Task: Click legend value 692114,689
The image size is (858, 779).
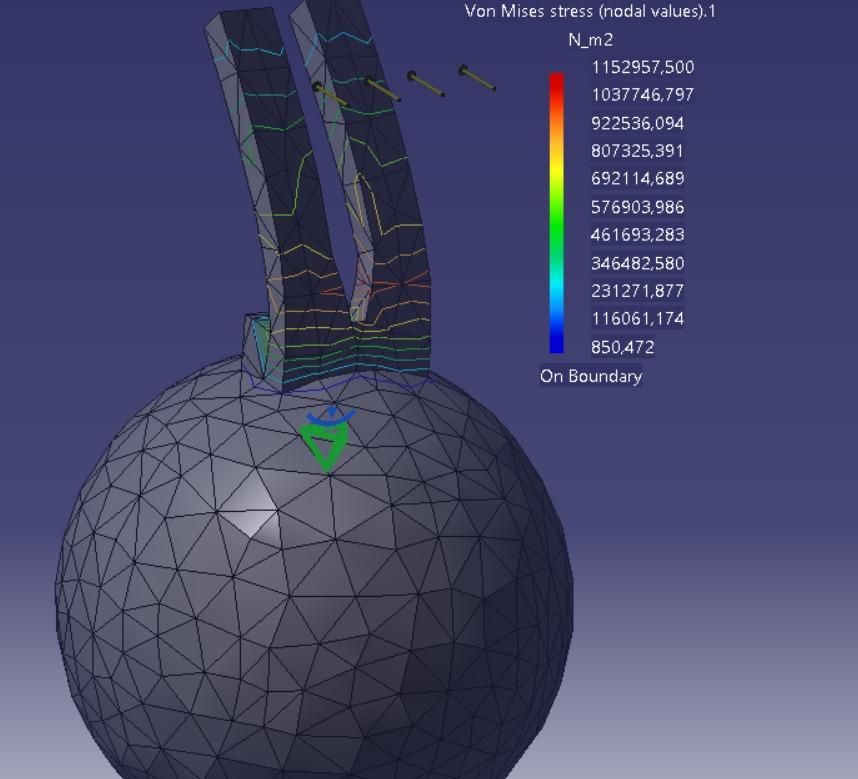Action: pos(637,178)
